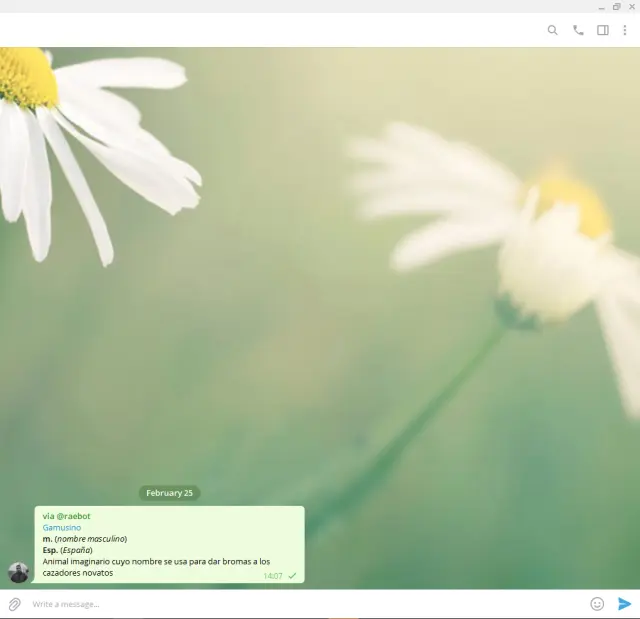Screen dimensions: 640x619
Task: Start a voice call
Action: point(578,30)
